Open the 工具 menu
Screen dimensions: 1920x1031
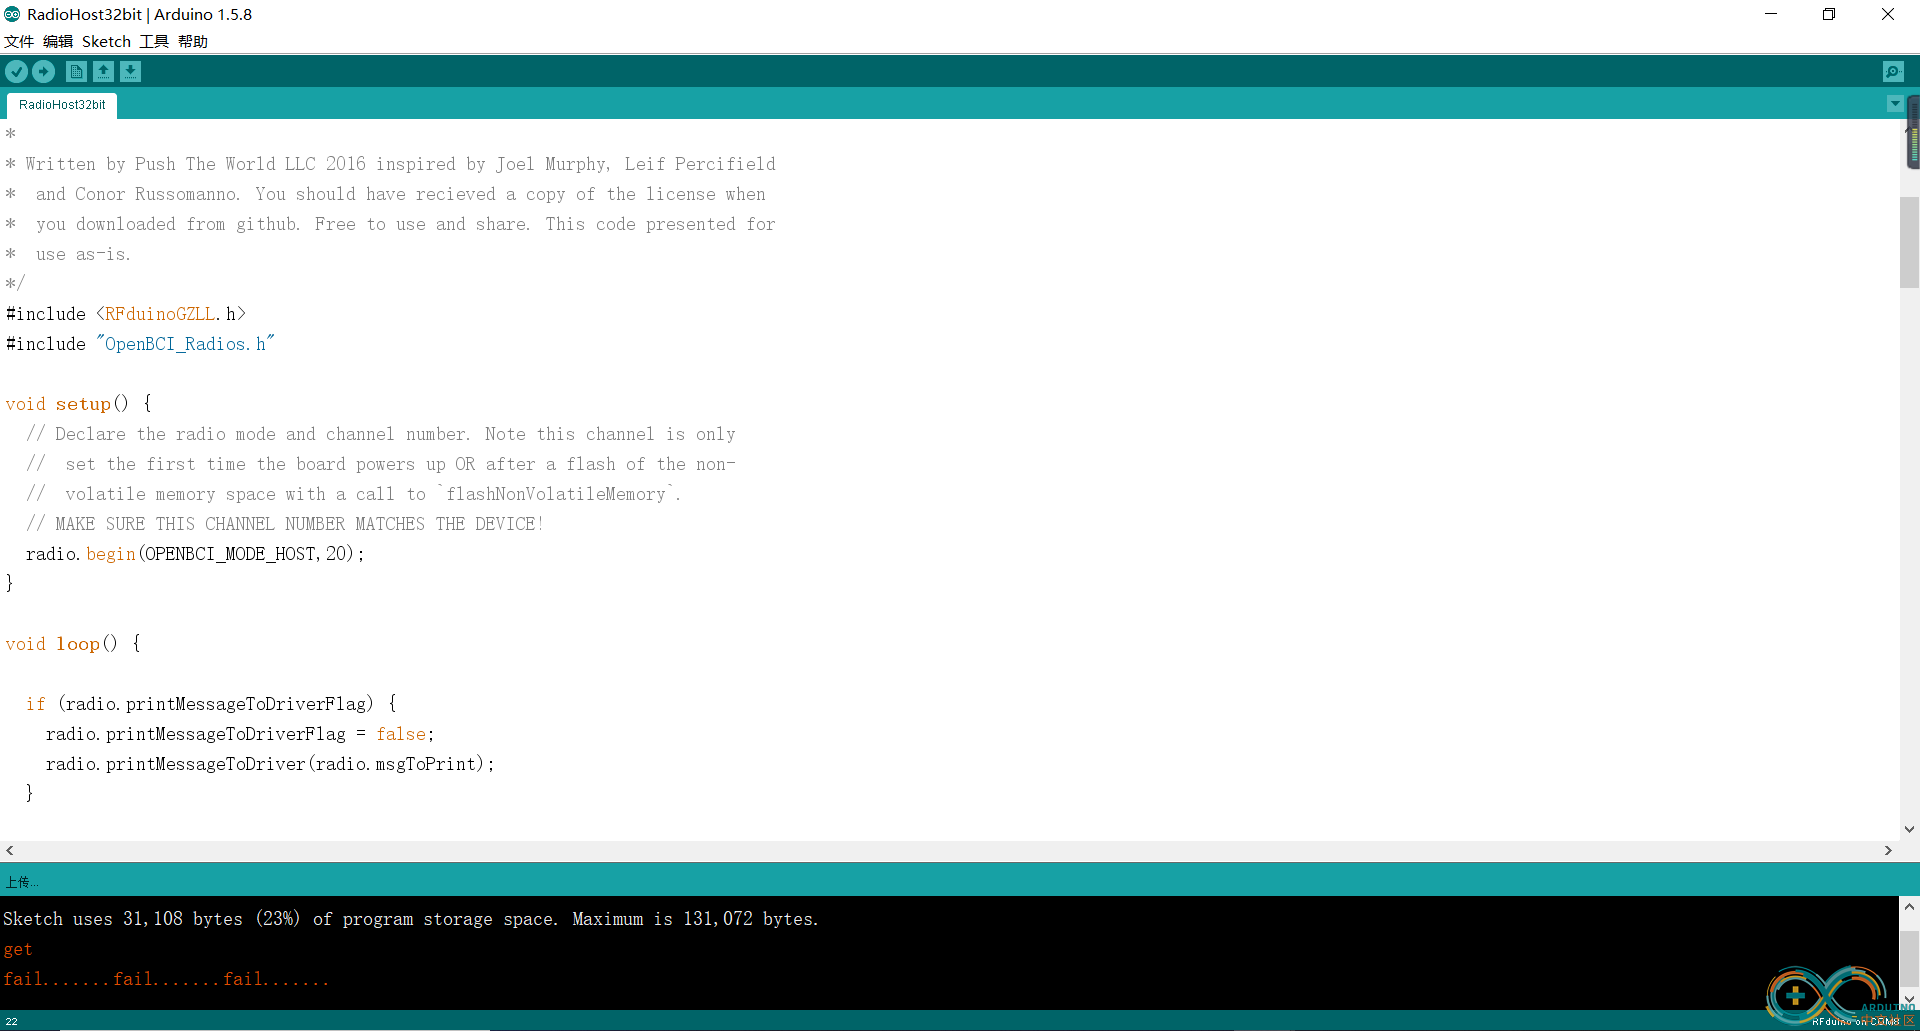tap(154, 41)
